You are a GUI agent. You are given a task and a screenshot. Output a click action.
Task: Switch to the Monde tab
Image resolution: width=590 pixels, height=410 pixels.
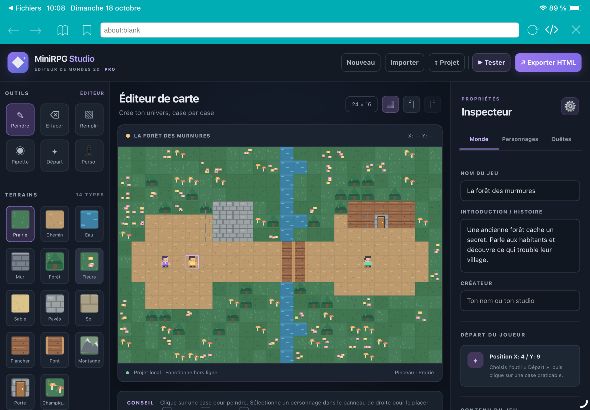(x=479, y=139)
